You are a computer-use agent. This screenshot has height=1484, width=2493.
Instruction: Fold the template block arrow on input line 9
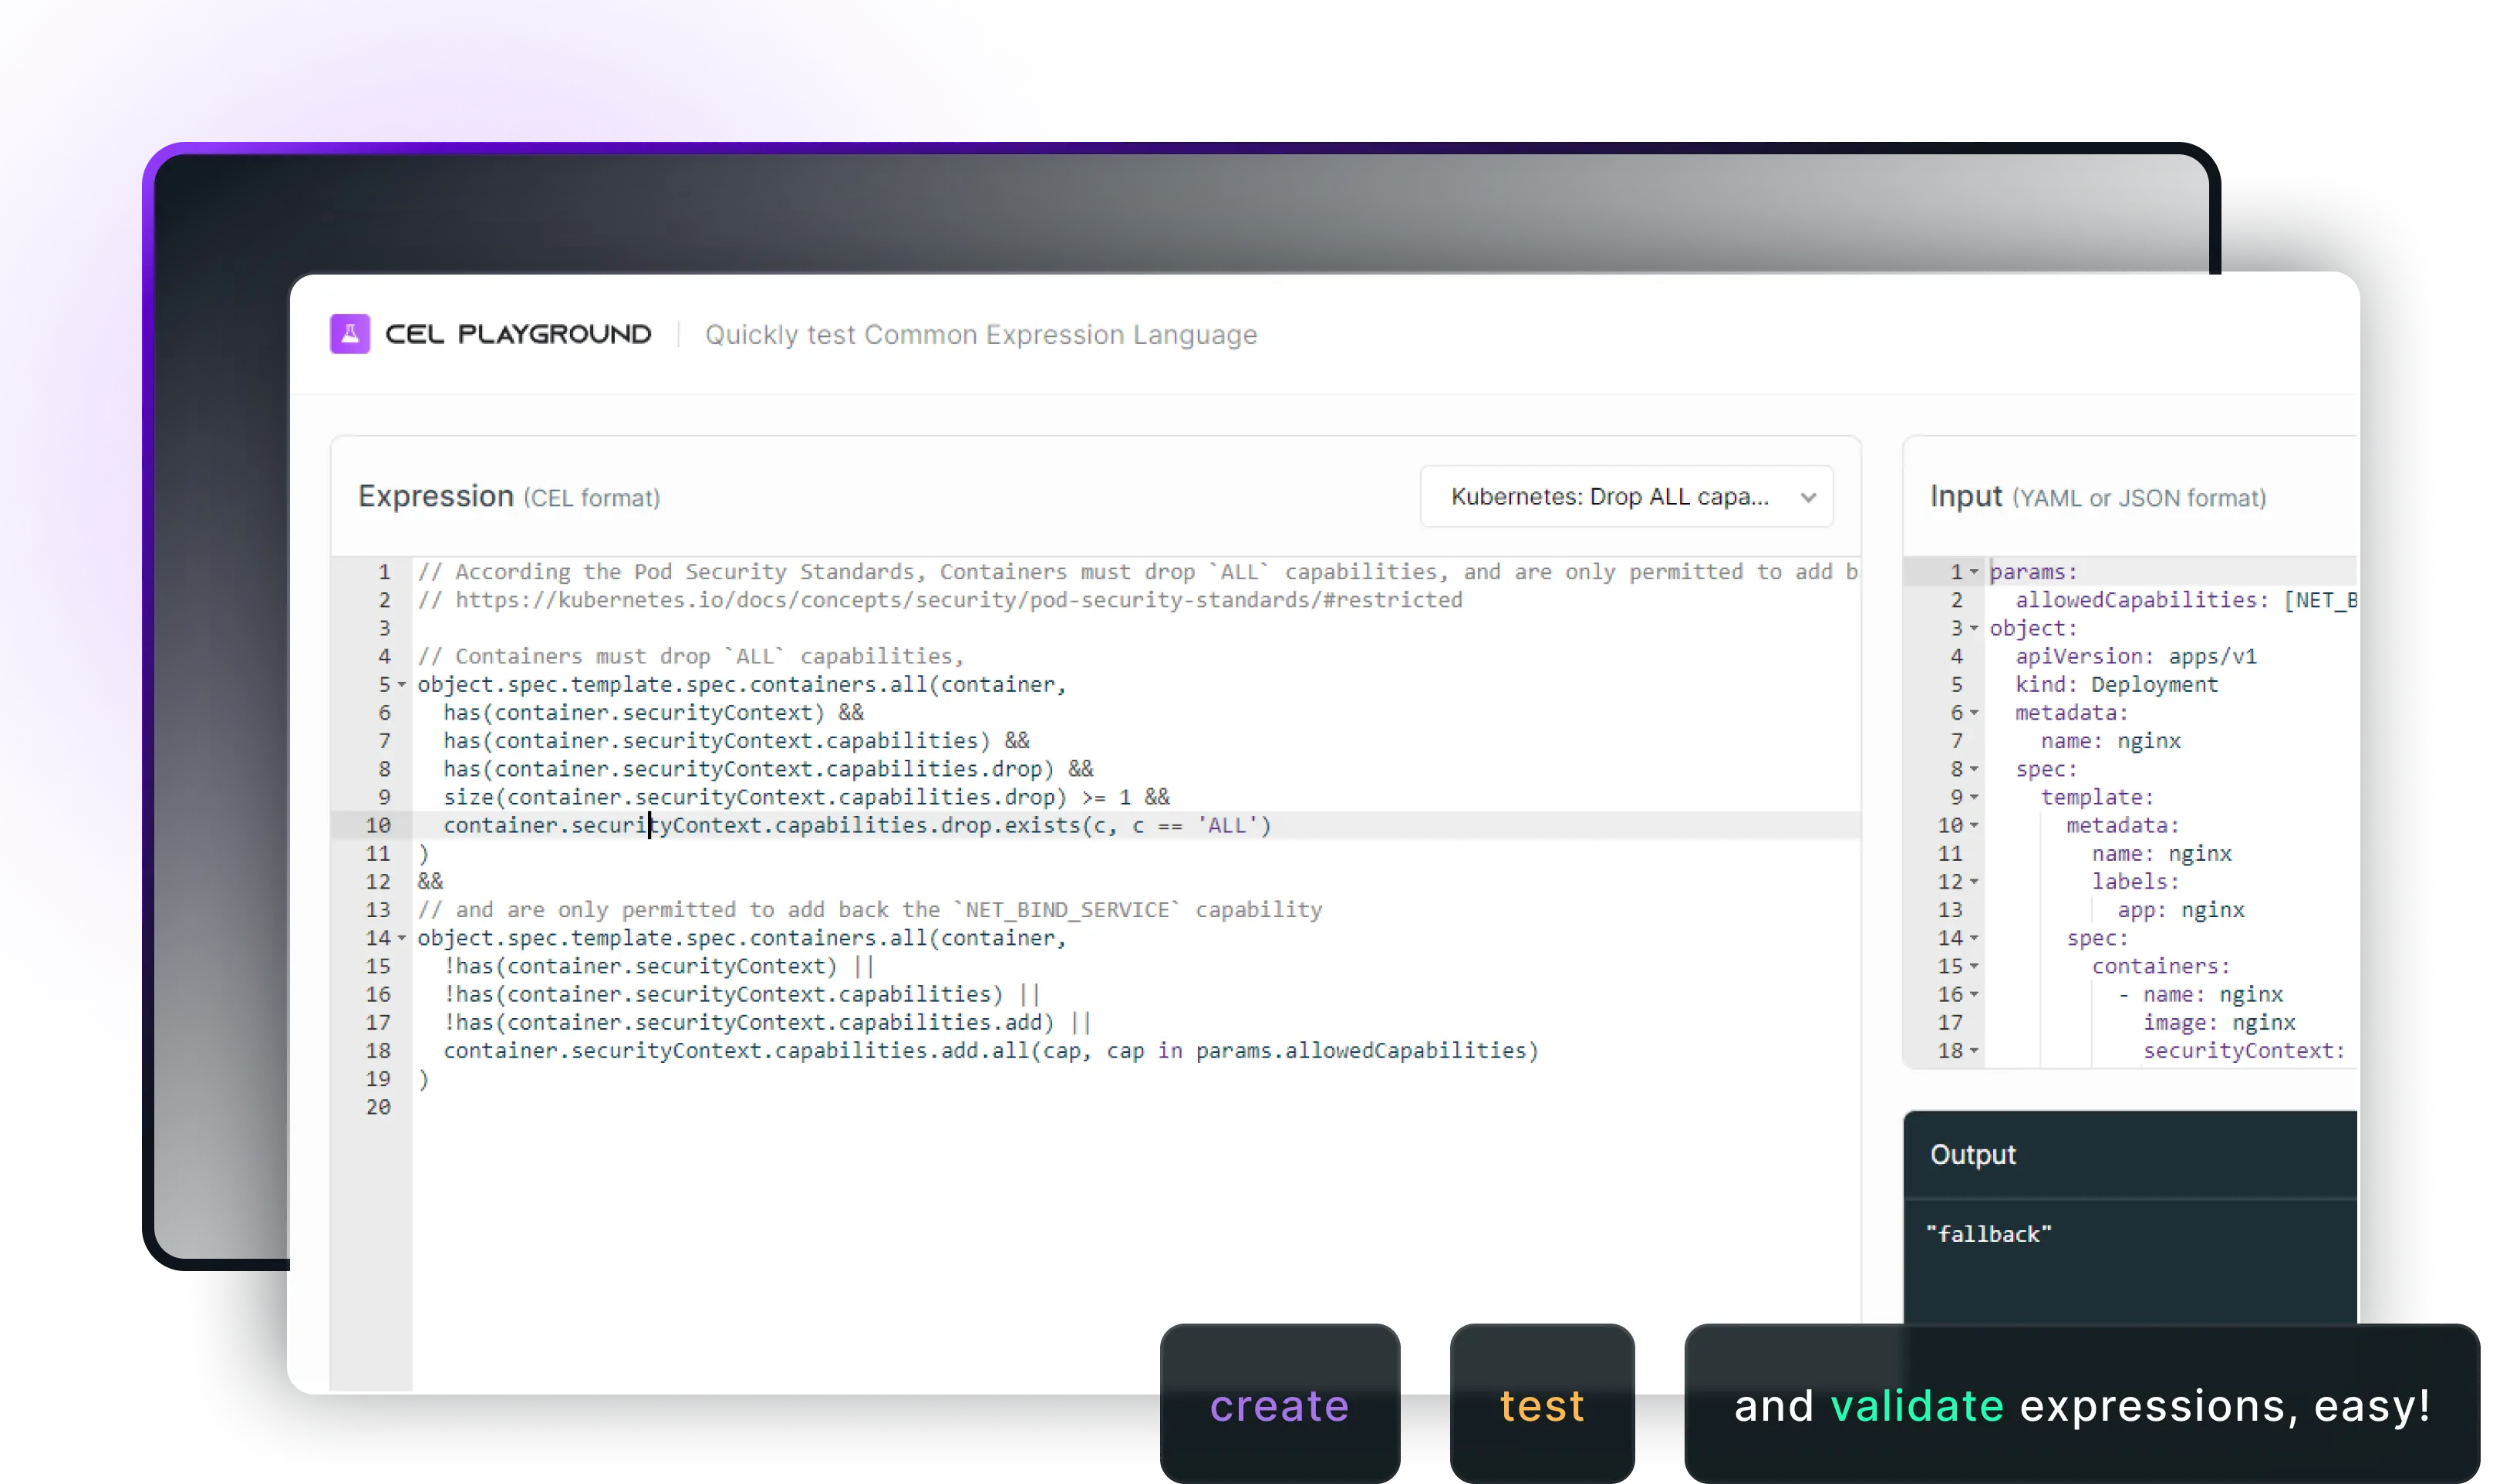pyautogui.click(x=1974, y=798)
